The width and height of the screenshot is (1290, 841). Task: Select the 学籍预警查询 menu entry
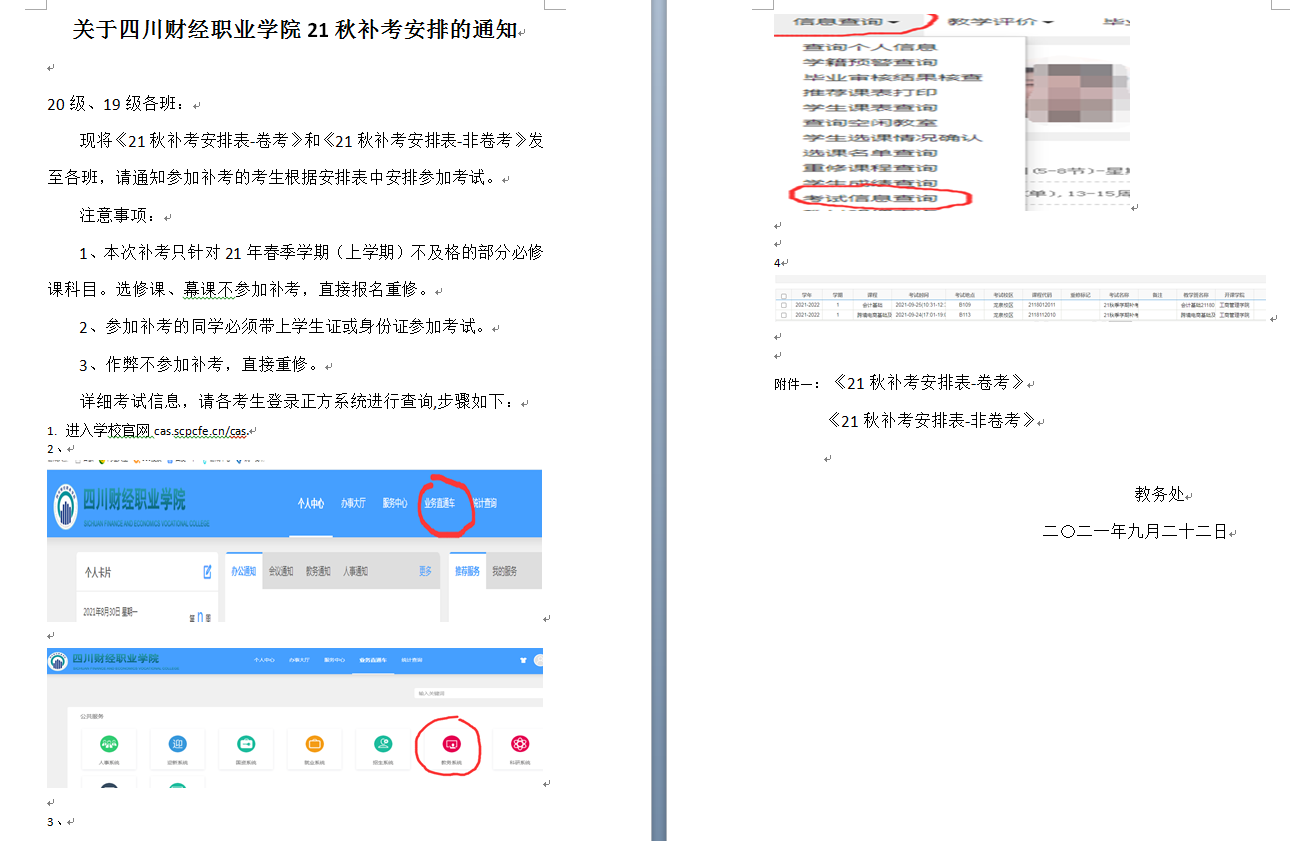[x=870, y=62]
